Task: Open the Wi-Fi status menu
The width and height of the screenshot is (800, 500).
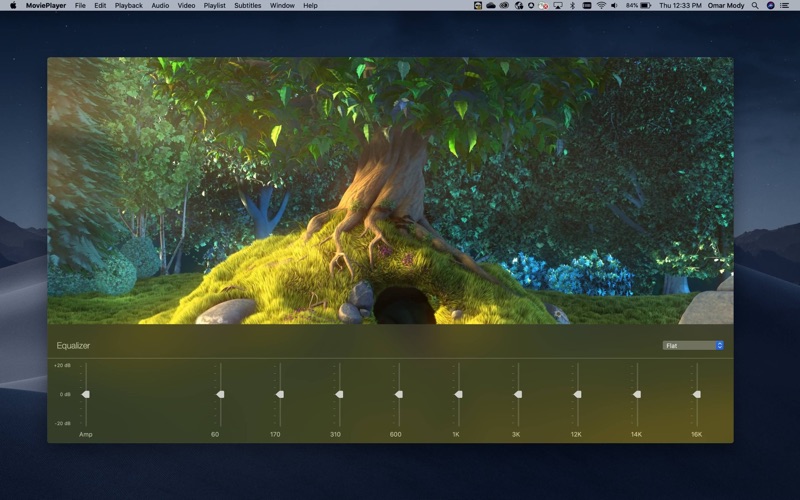Action: coord(602,6)
